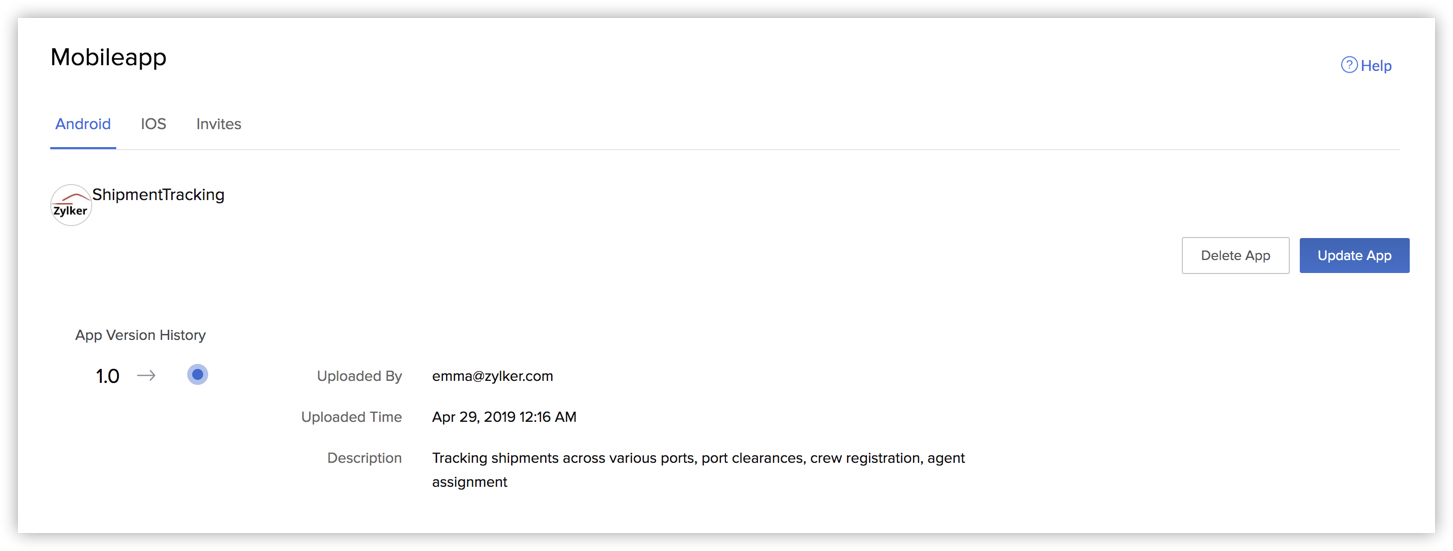Image resolution: width=1453 pixels, height=551 pixels.
Task: Click the Help question mark icon
Action: point(1349,65)
